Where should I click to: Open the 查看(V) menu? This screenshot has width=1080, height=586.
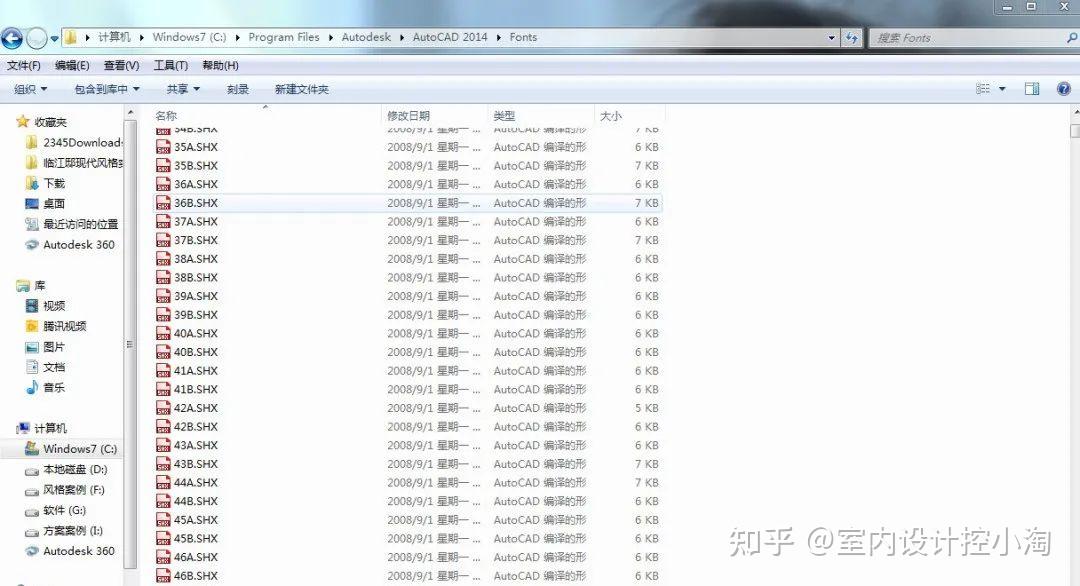[x=121, y=65]
